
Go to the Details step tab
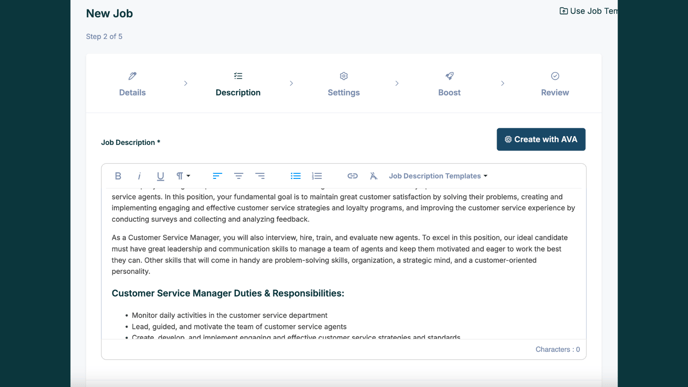pos(132,84)
